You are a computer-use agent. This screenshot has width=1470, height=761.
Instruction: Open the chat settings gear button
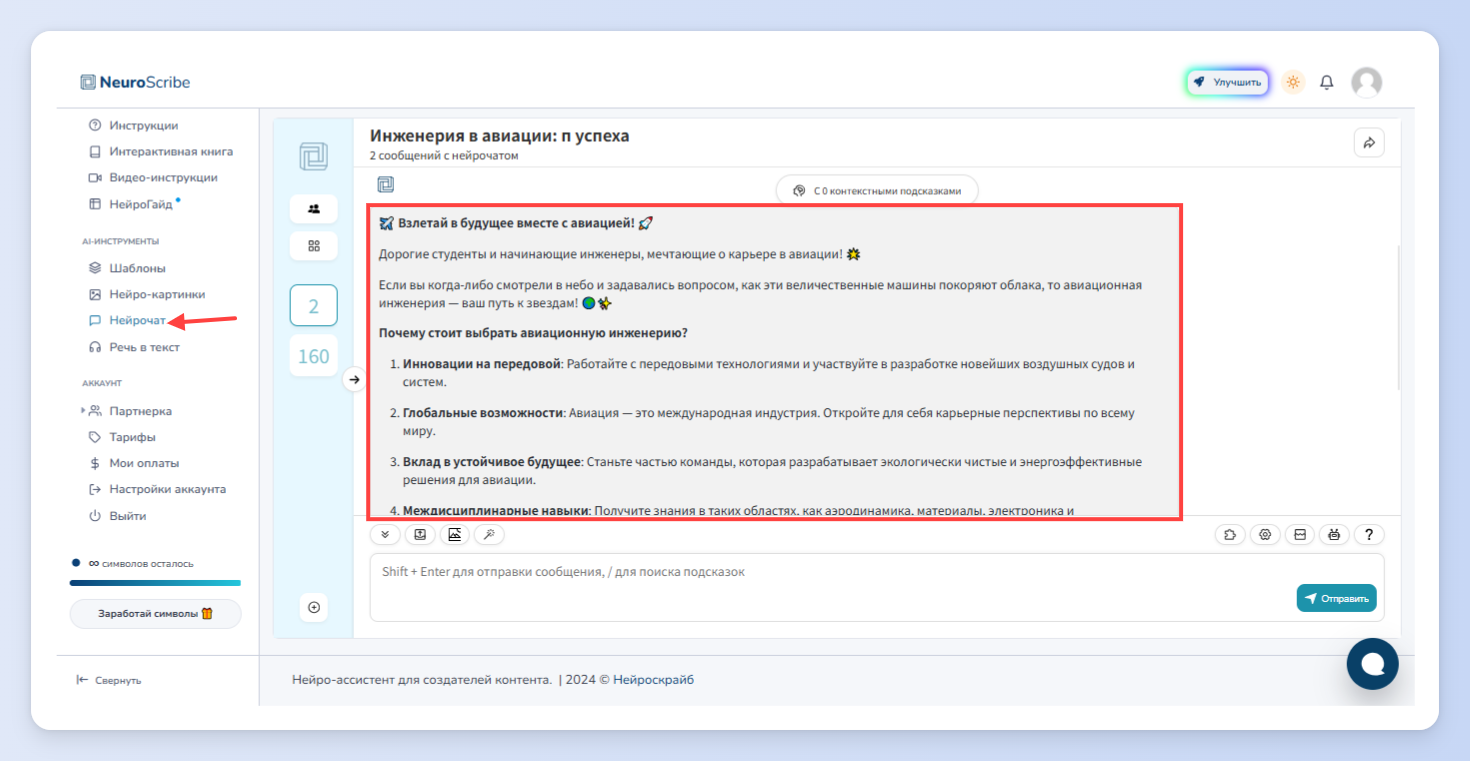(1265, 535)
